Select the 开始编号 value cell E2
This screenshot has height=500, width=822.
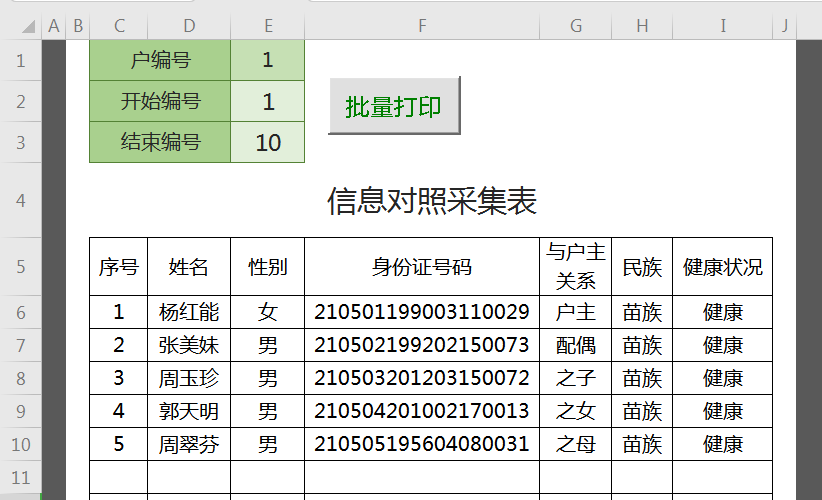point(268,101)
